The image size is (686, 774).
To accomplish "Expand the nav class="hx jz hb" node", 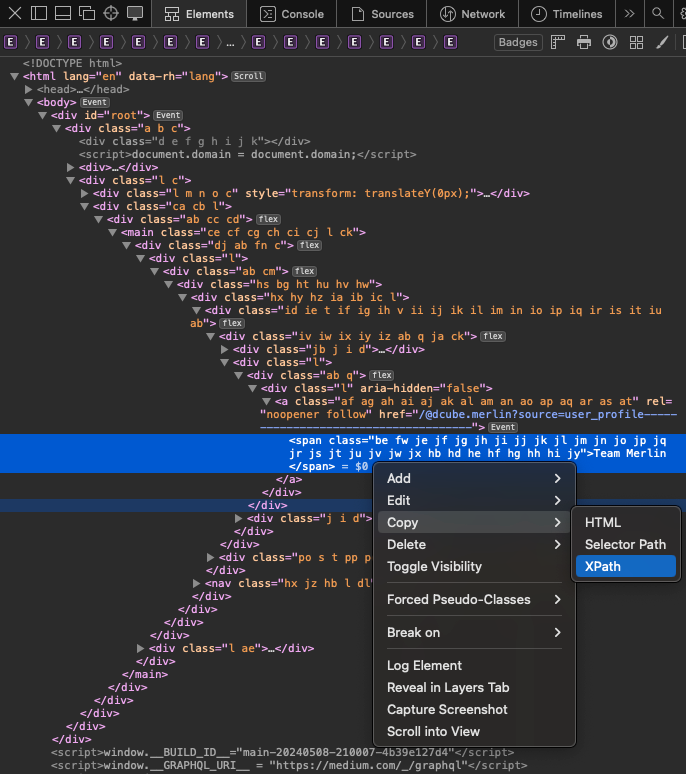I will 196,583.
